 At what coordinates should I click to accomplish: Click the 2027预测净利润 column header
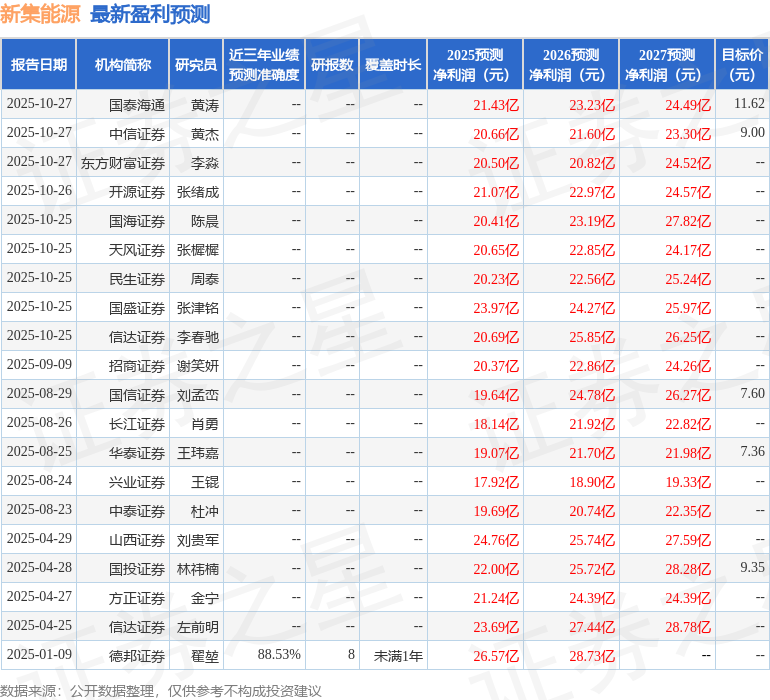(x=667, y=65)
